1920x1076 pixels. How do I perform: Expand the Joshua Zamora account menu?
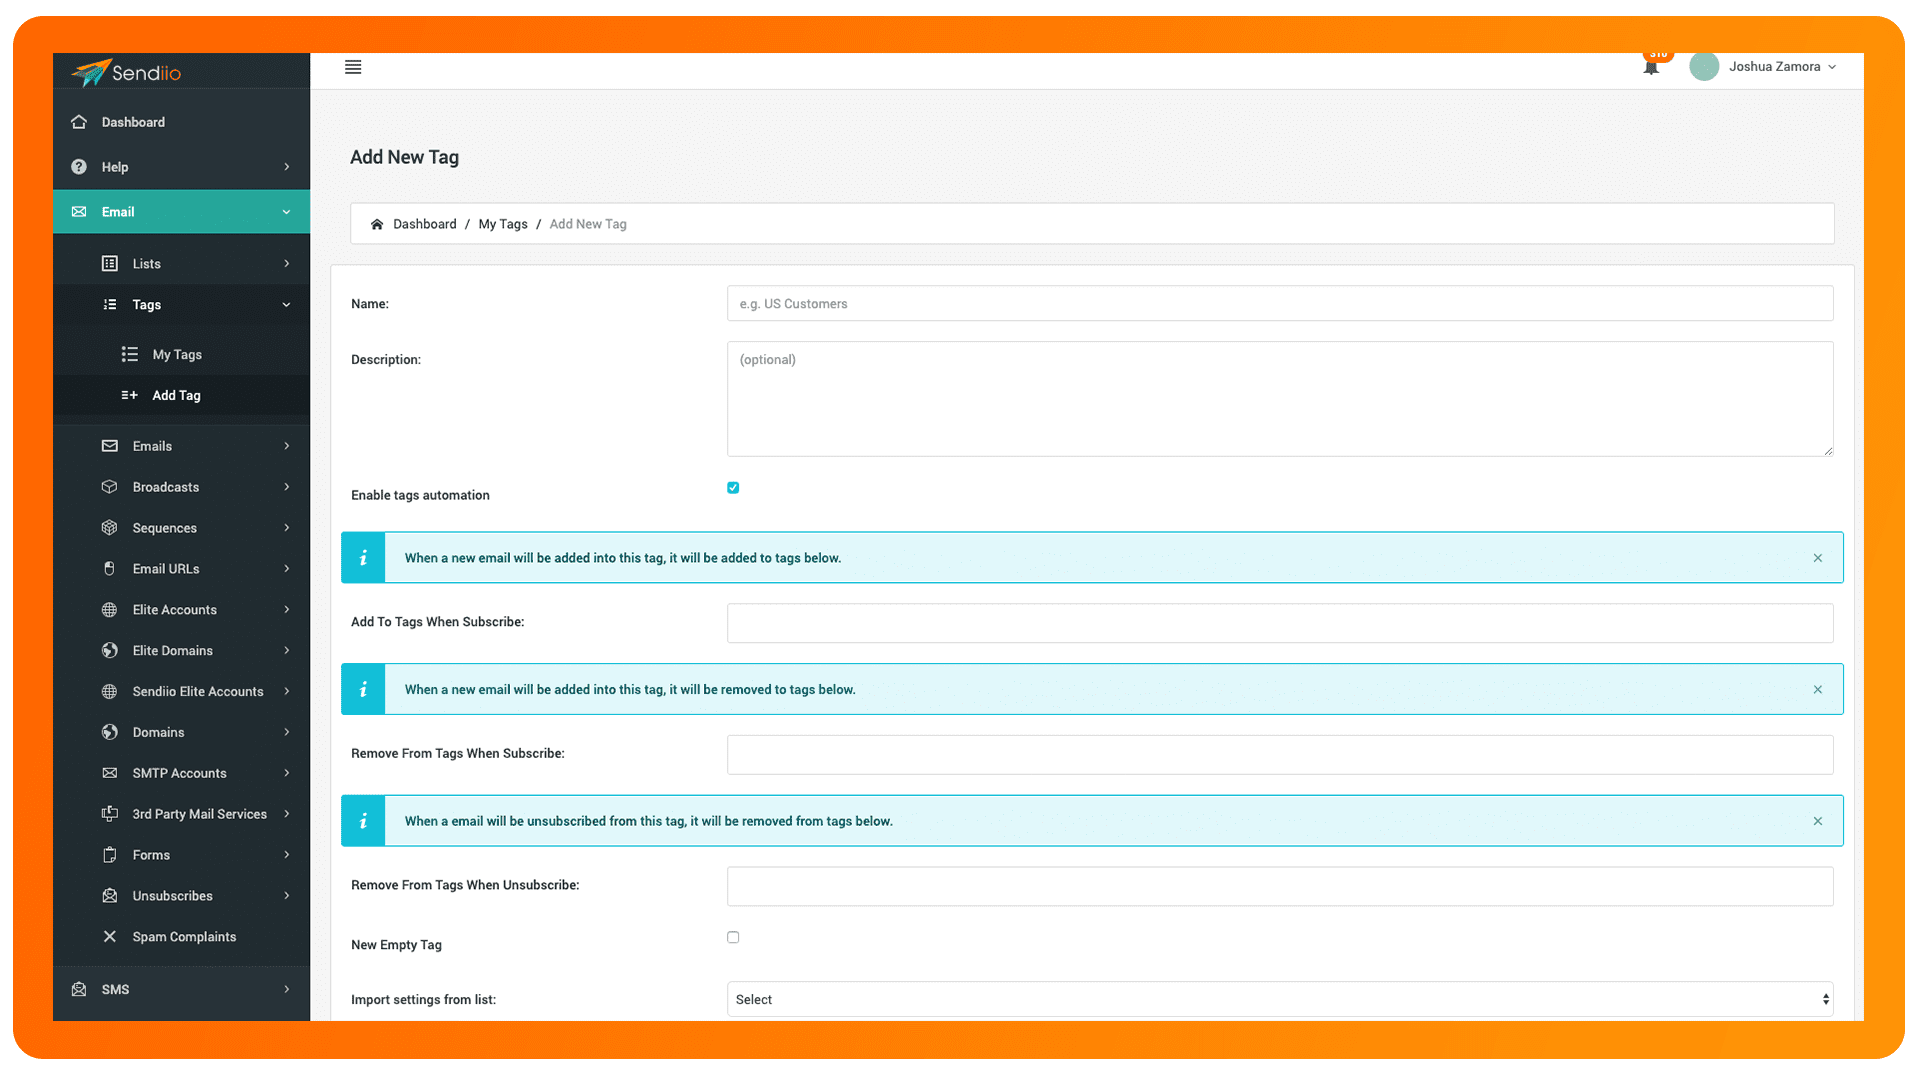pos(1782,67)
